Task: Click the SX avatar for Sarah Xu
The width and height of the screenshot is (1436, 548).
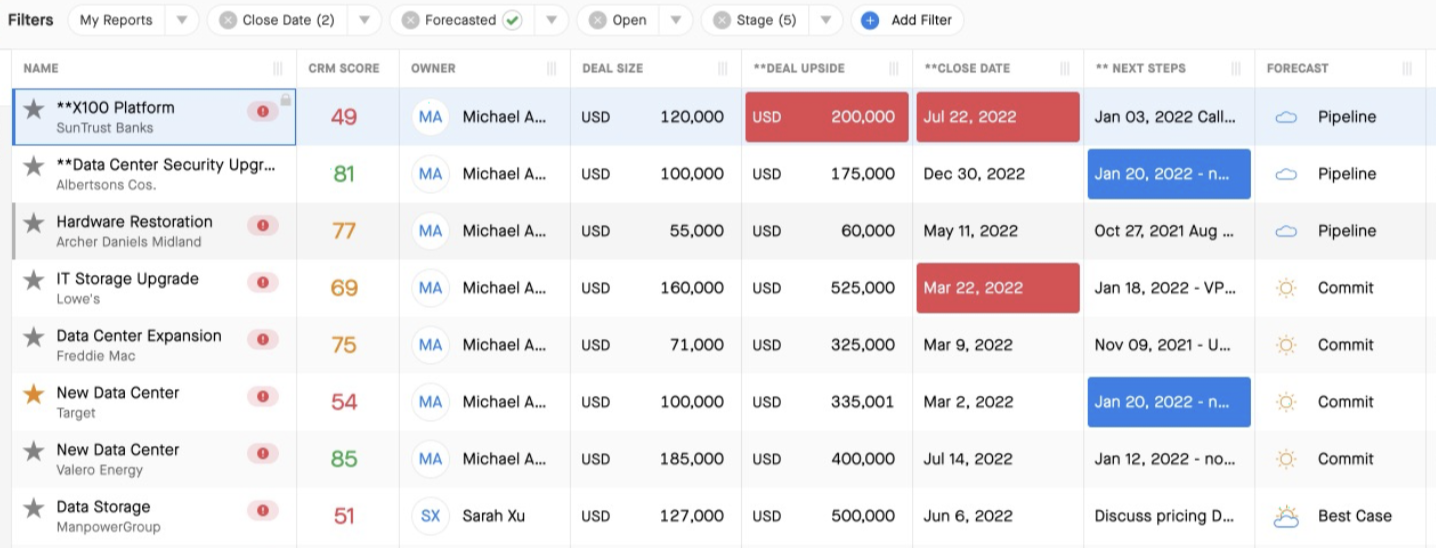Action: pos(431,516)
